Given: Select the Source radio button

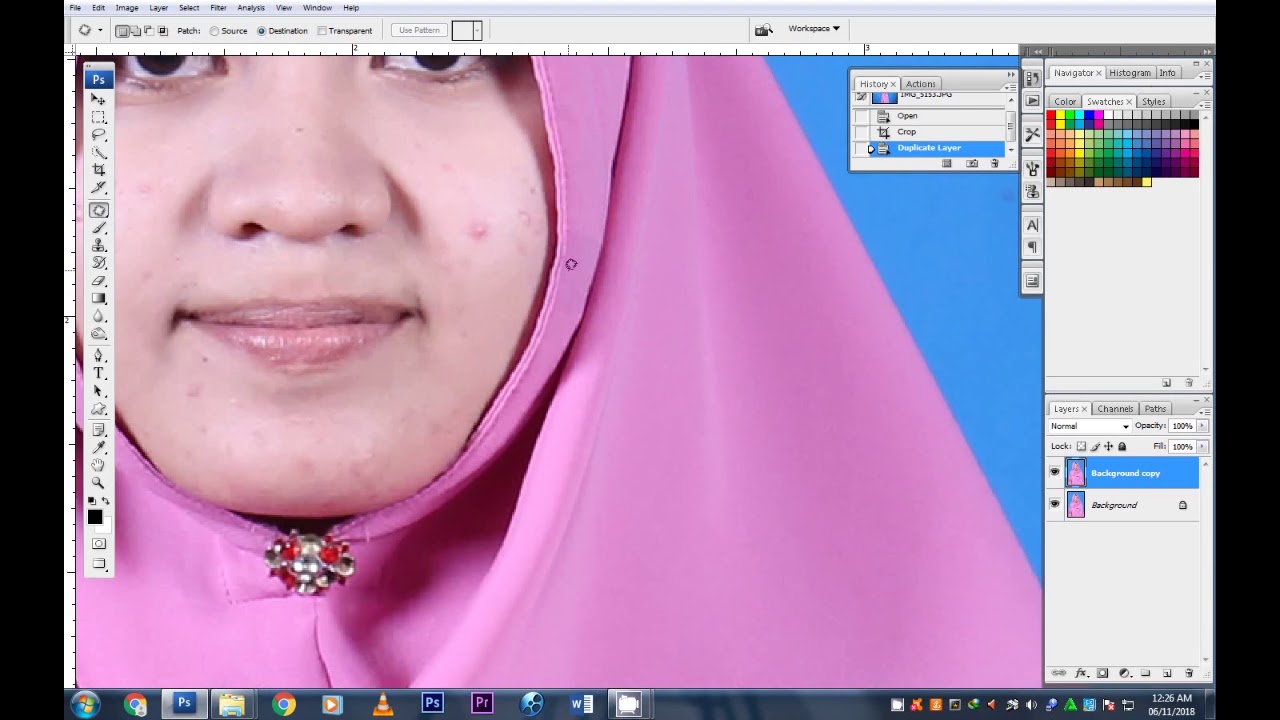Looking at the screenshot, I should coord(214,31).
